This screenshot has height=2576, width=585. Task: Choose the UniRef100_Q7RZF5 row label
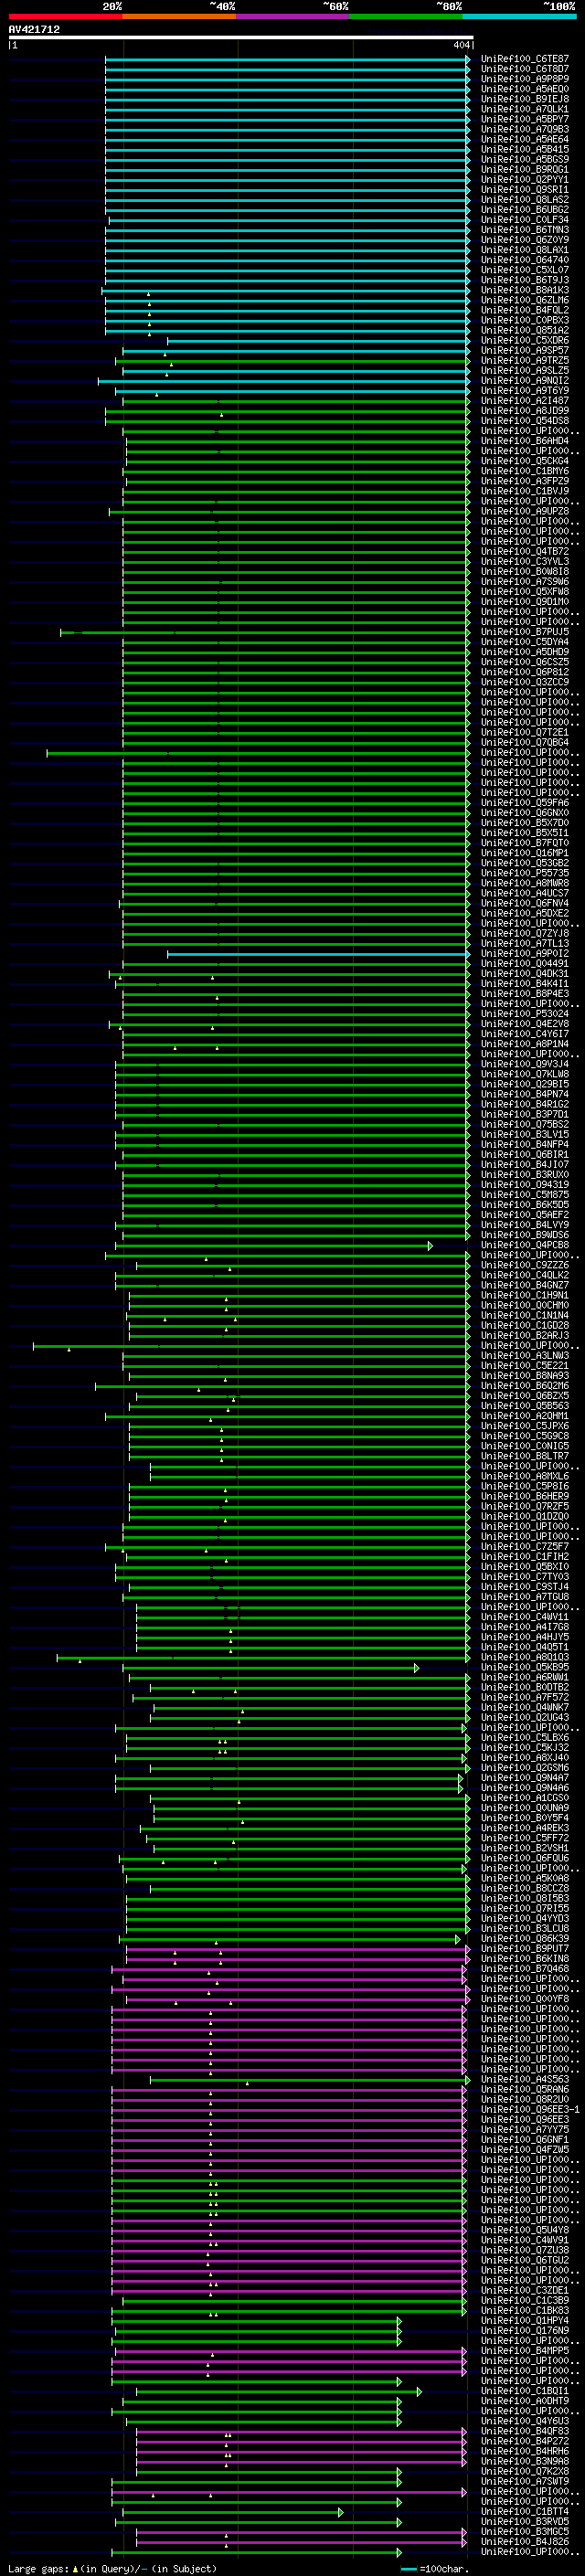525,1506
